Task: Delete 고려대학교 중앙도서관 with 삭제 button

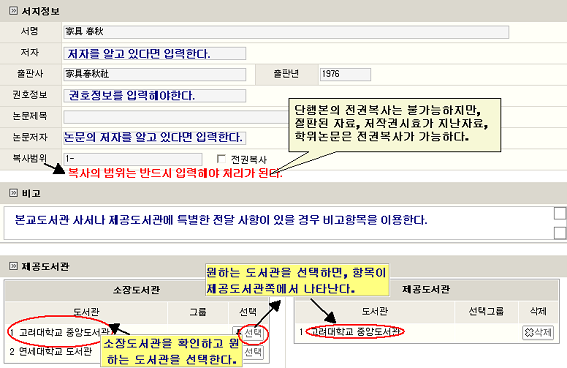Action: [x=538, y=332]
